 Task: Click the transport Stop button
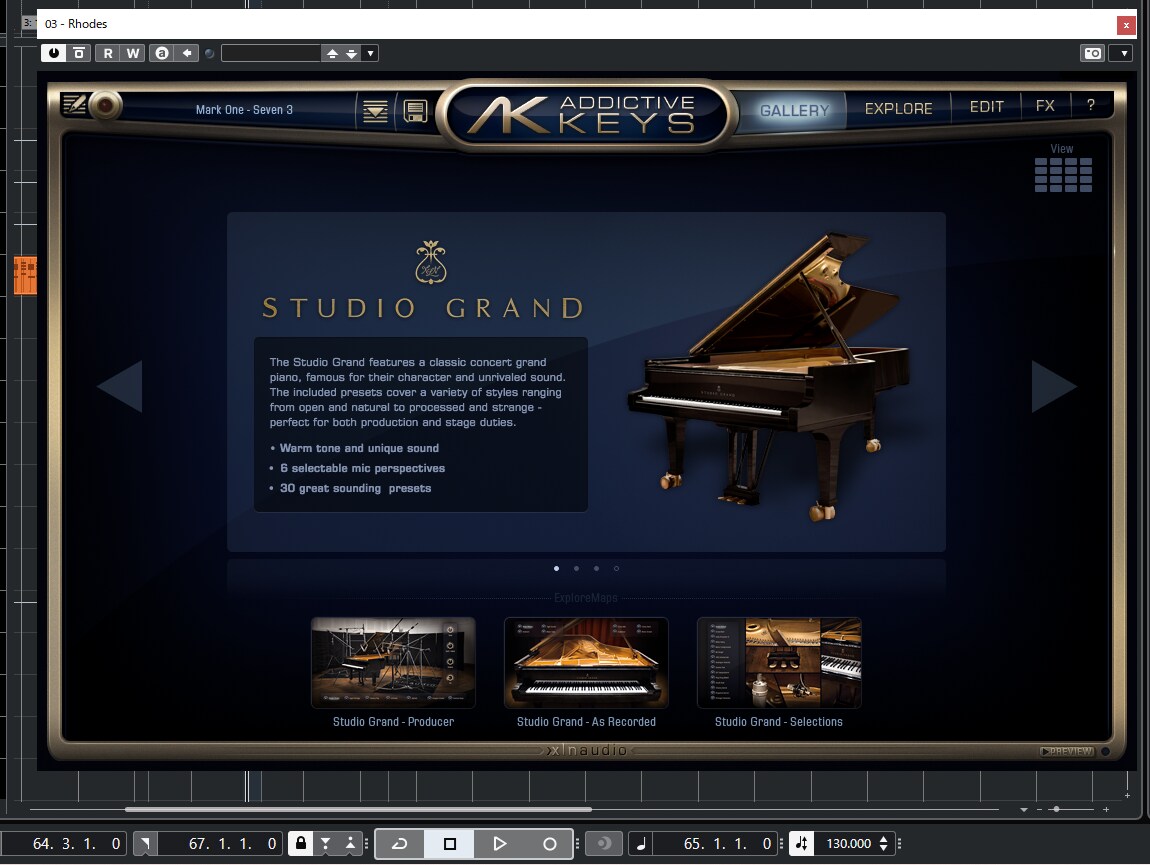[x=450, y=844]
